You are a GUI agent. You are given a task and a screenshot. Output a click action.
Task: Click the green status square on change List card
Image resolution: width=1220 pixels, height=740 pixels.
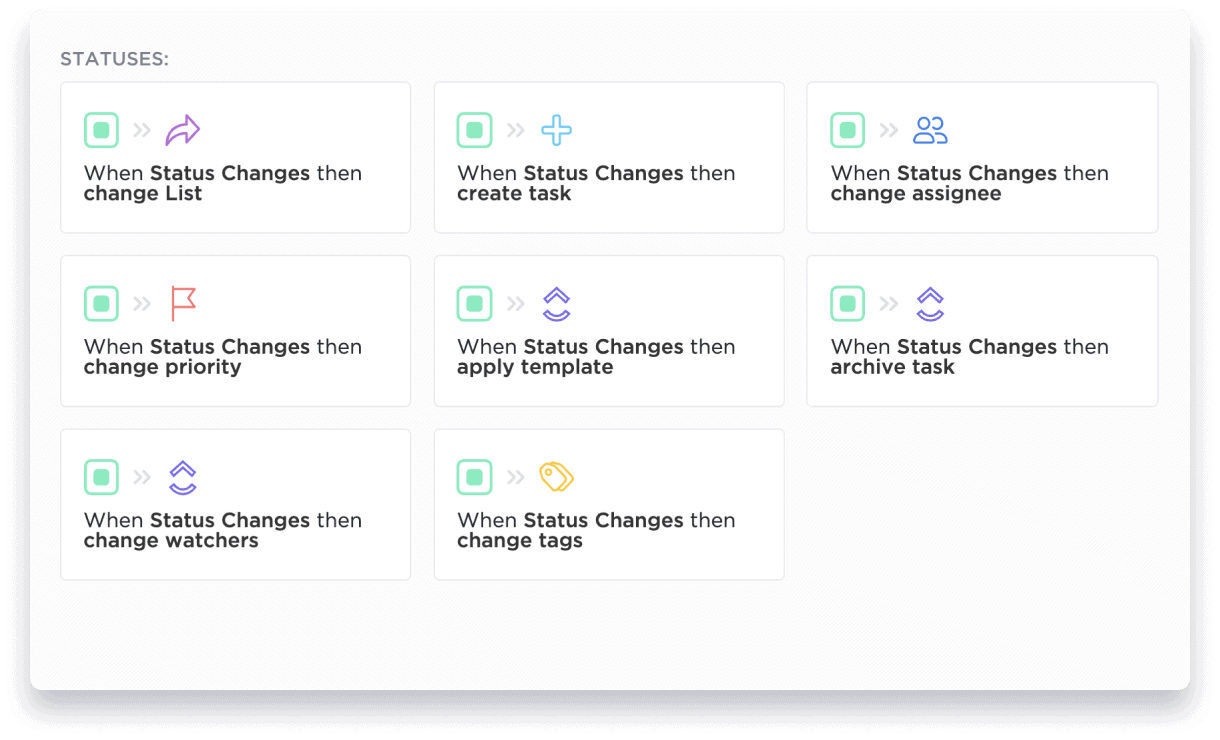pos(101,129)
